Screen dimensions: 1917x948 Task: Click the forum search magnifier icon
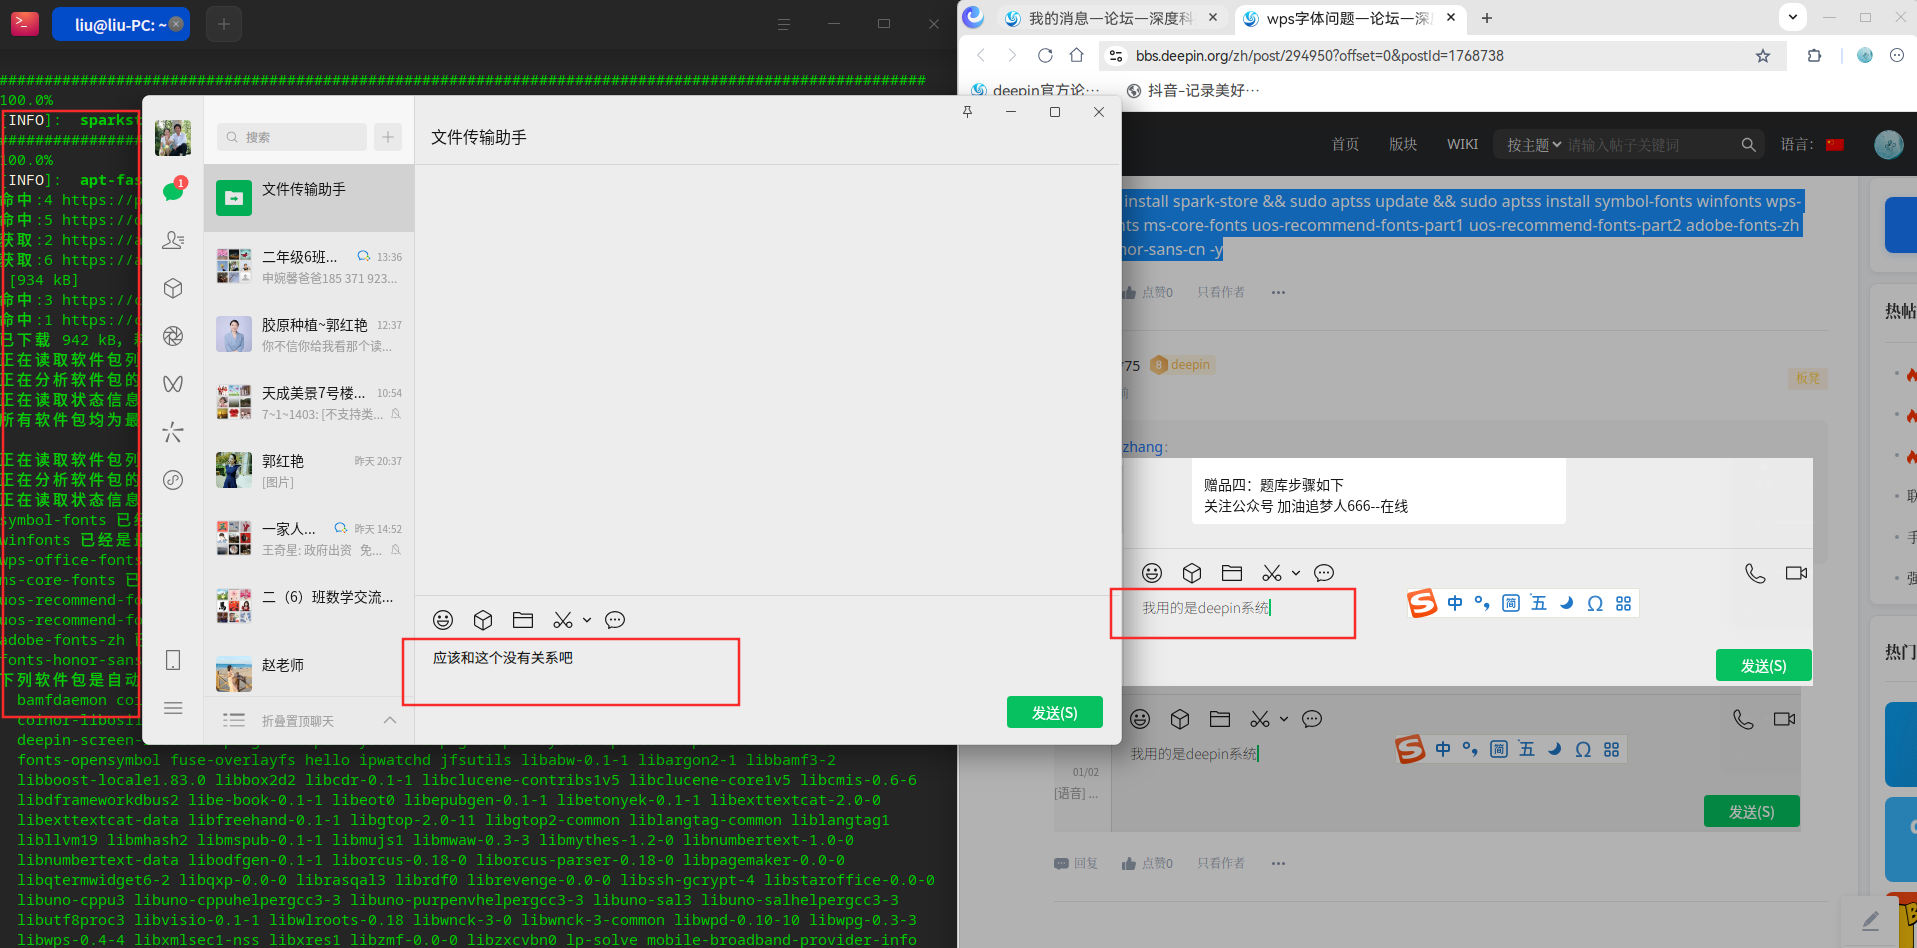[x=1748, y=145]
